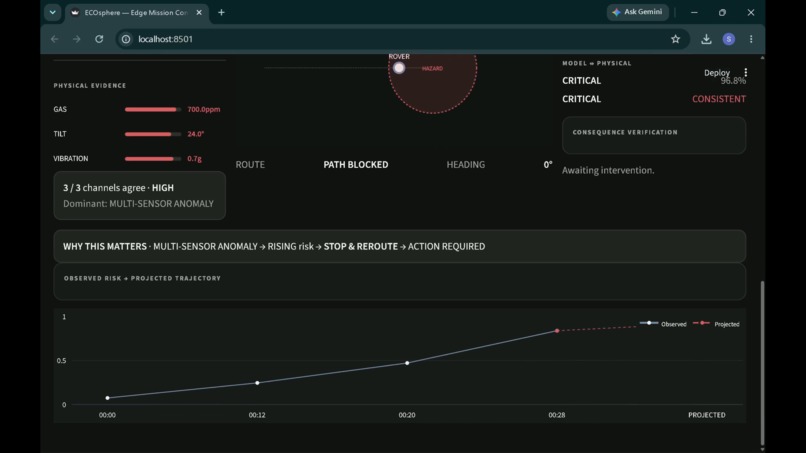806x453 pixels.
Task: Open a new browser tab
Action: (x=221, y=12)
